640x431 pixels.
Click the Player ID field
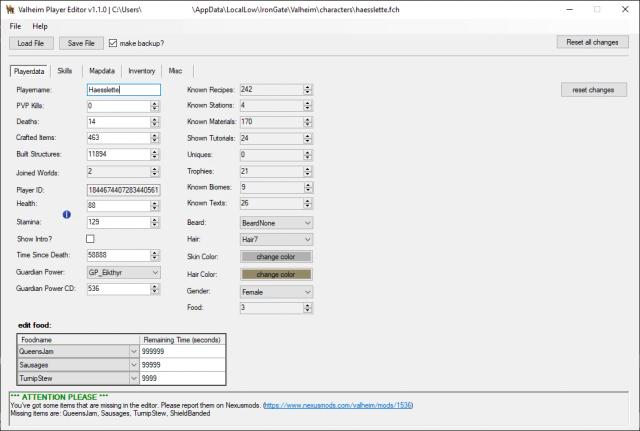coord(124,190)
